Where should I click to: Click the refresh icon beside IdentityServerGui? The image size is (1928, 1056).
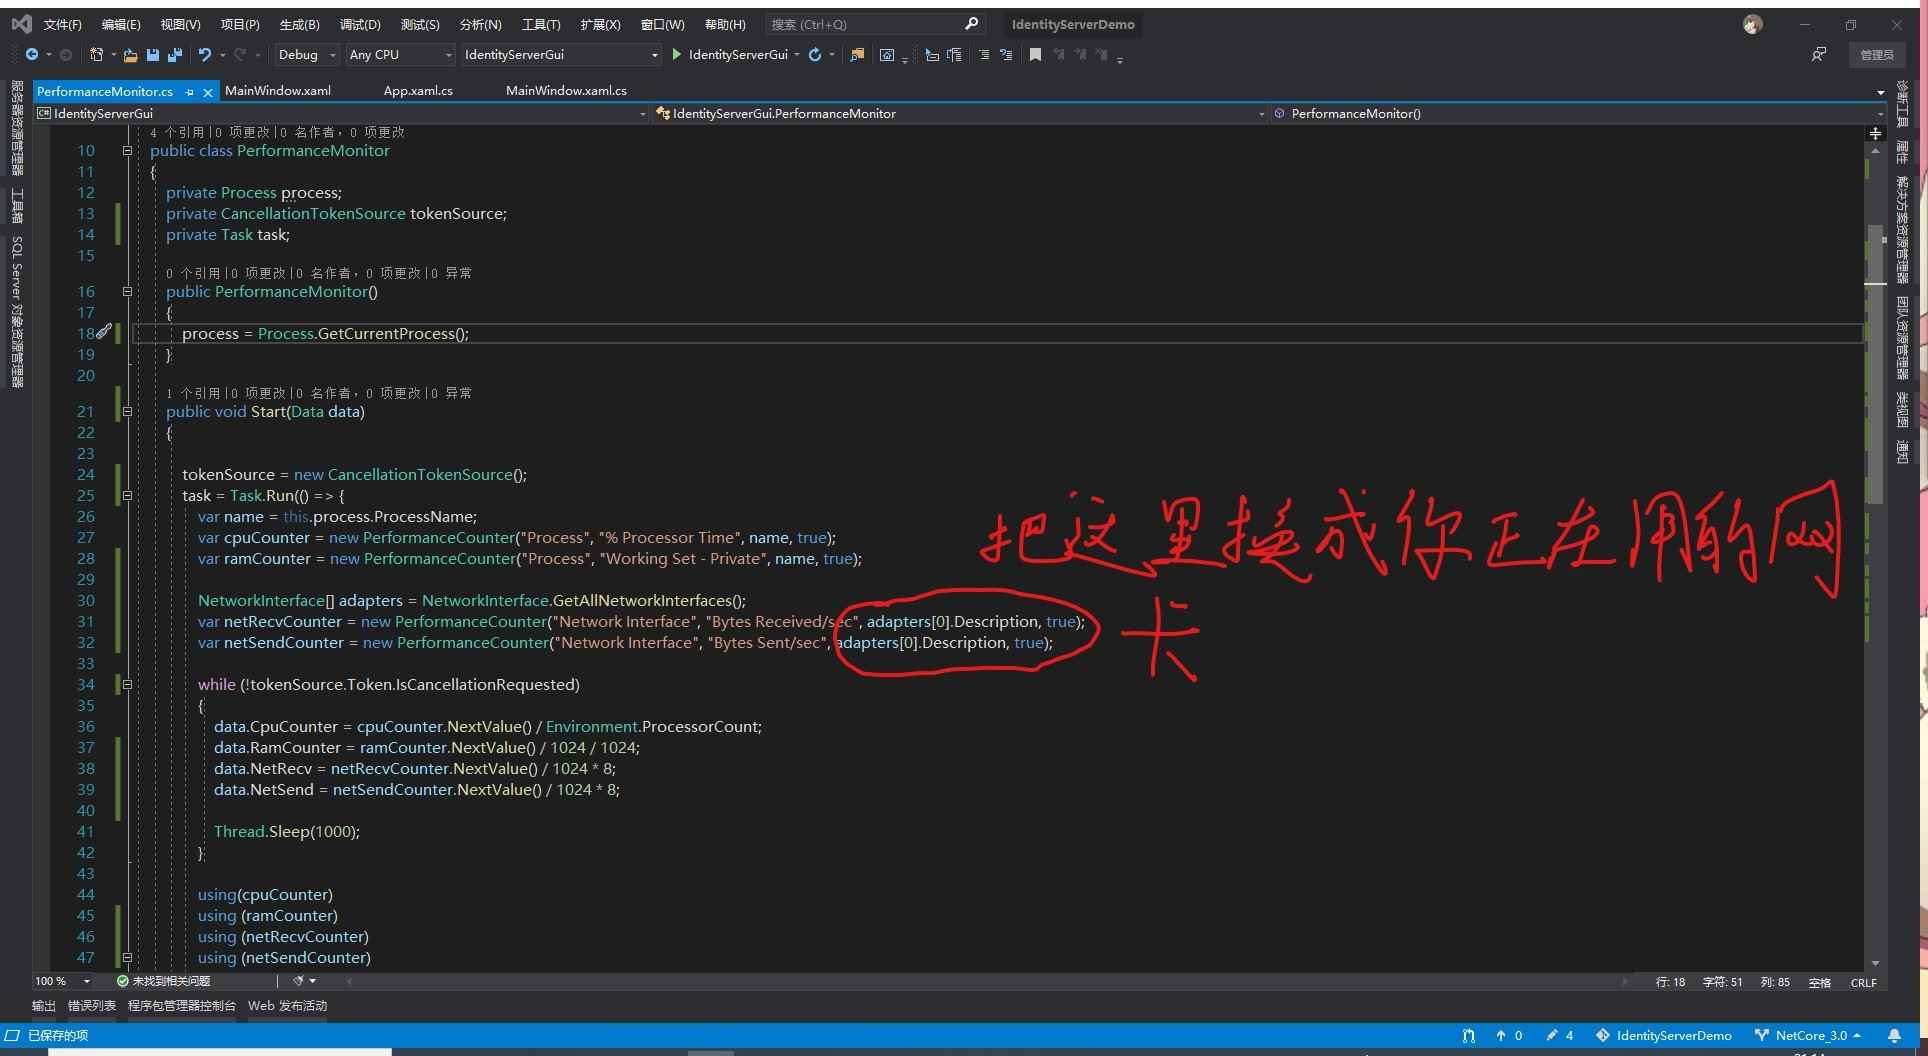(x=815, y=55)
